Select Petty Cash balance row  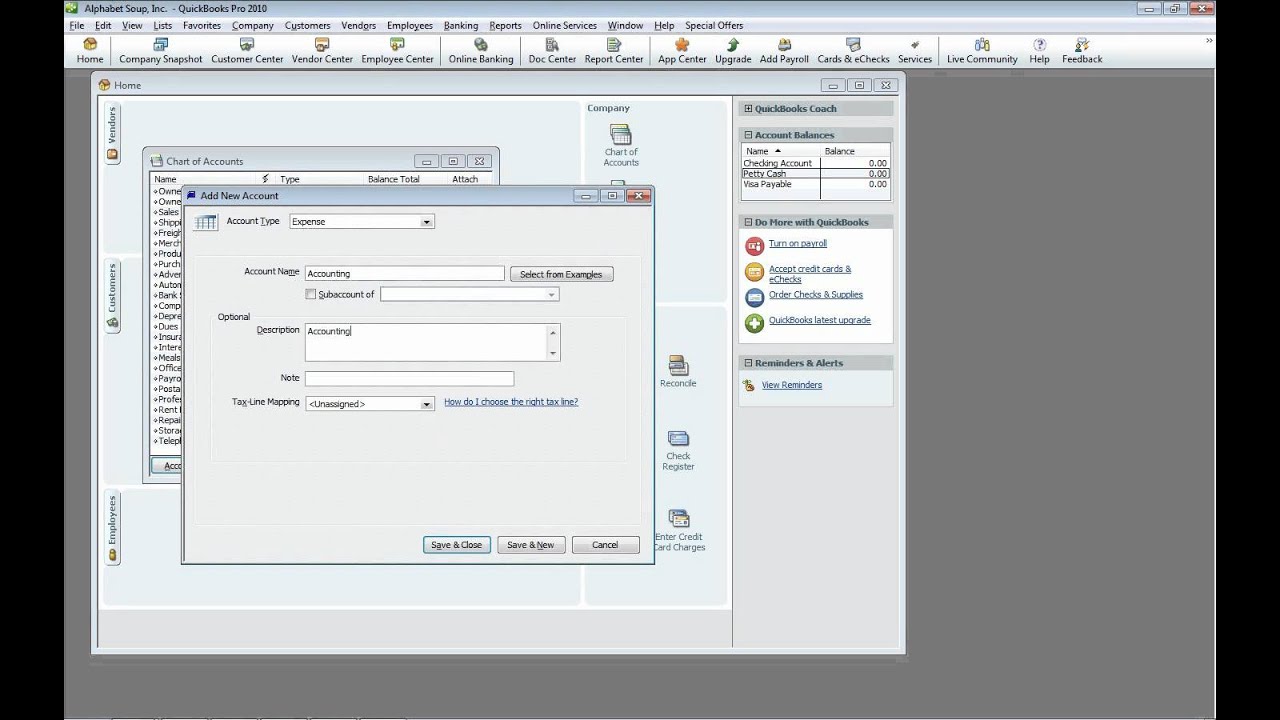815,174
